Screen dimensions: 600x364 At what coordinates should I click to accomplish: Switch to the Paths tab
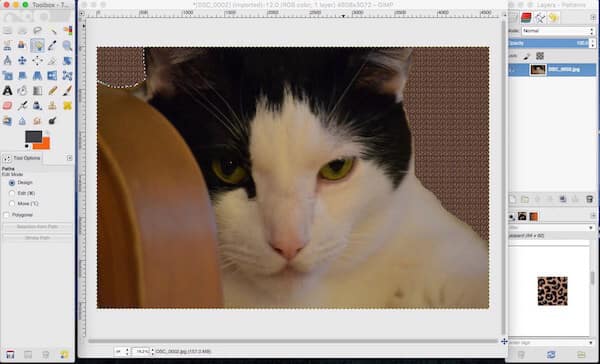pyautogui.click(x=540, y=17)
